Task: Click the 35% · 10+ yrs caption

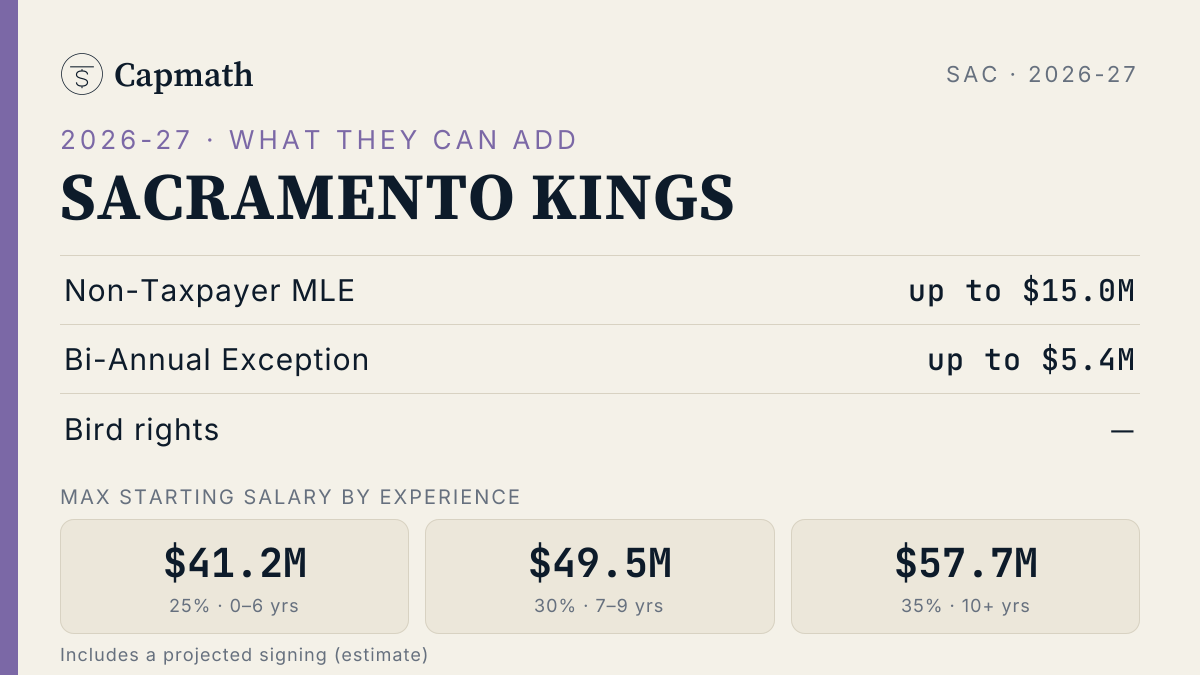Action: point(966,606)
